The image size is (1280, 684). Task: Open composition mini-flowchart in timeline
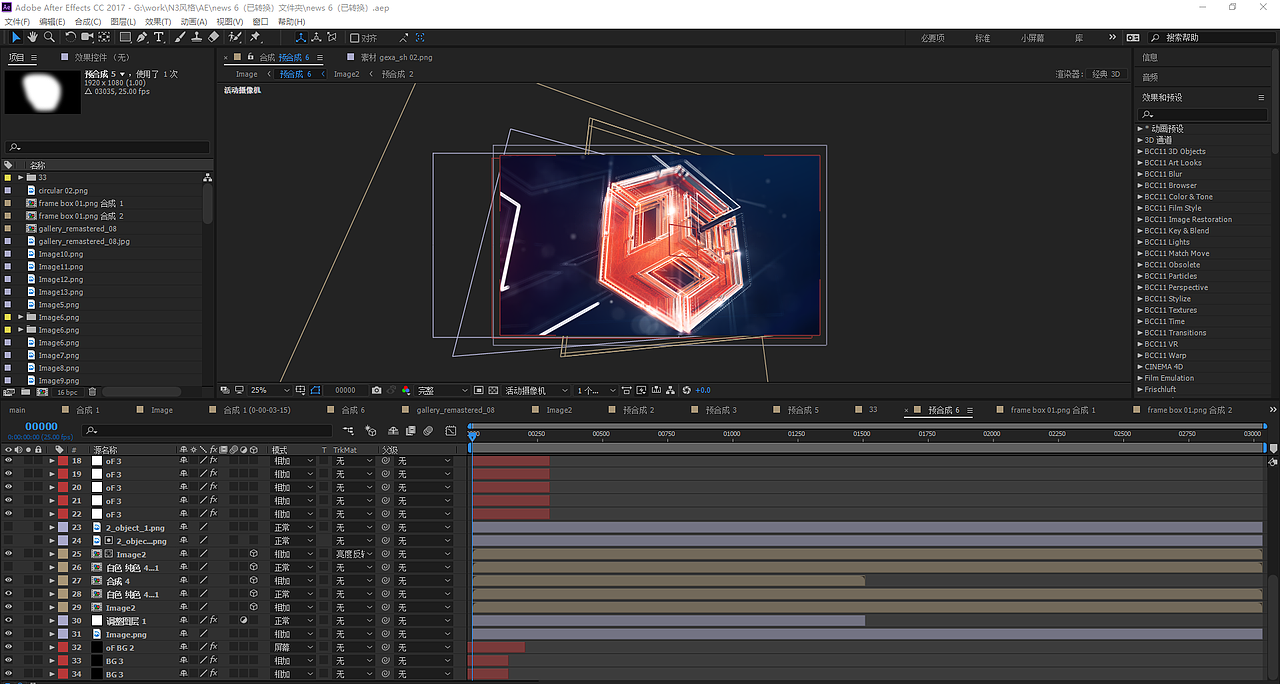(x=349, y=430)
